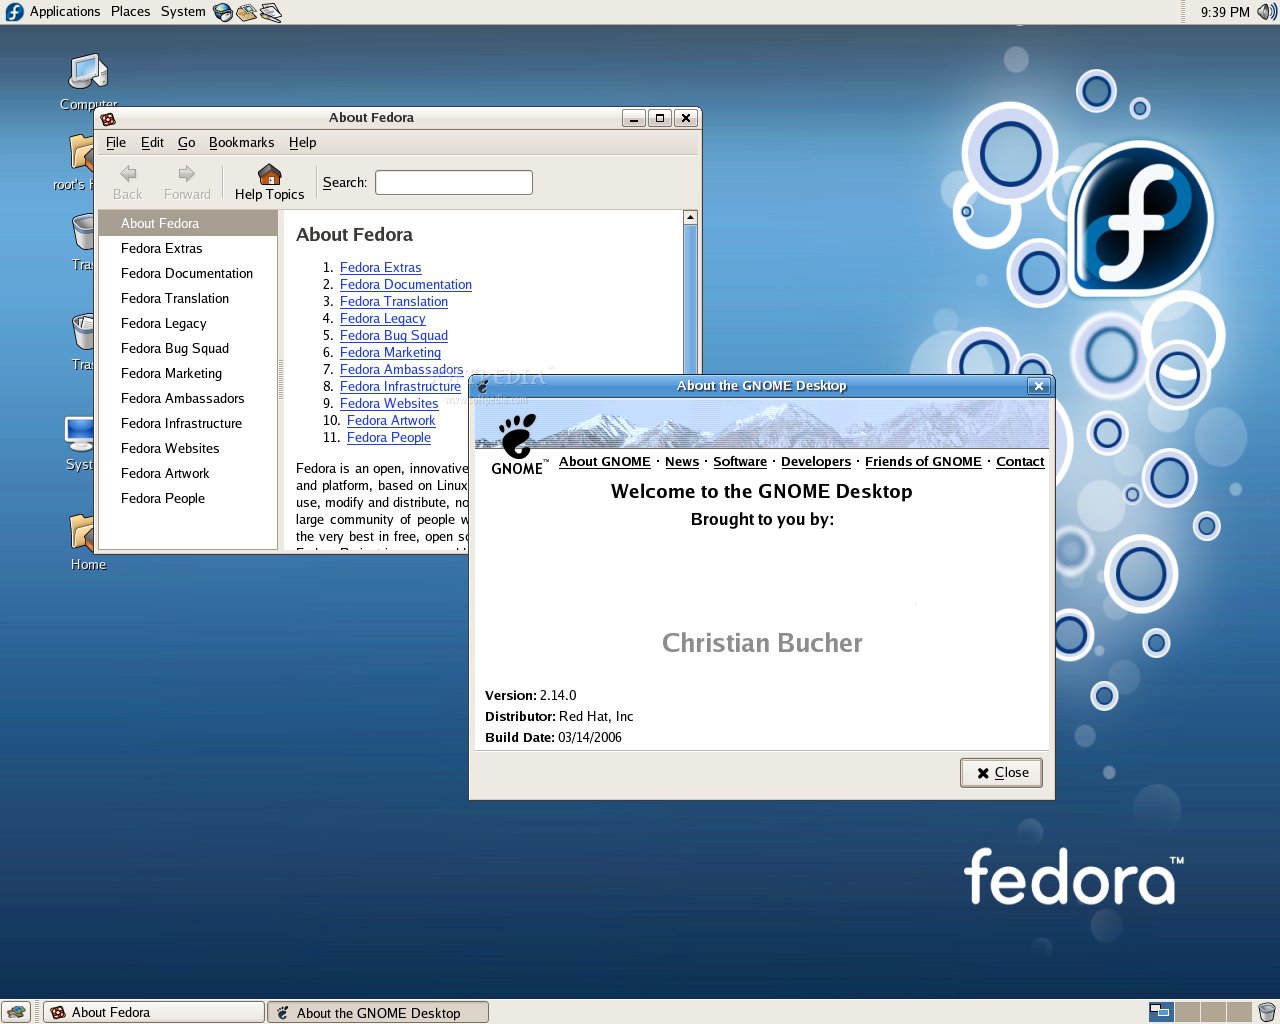Viewport: 1280px width, 1024px height.
Task: Click the Help Topics home icon
Action: 269,174
